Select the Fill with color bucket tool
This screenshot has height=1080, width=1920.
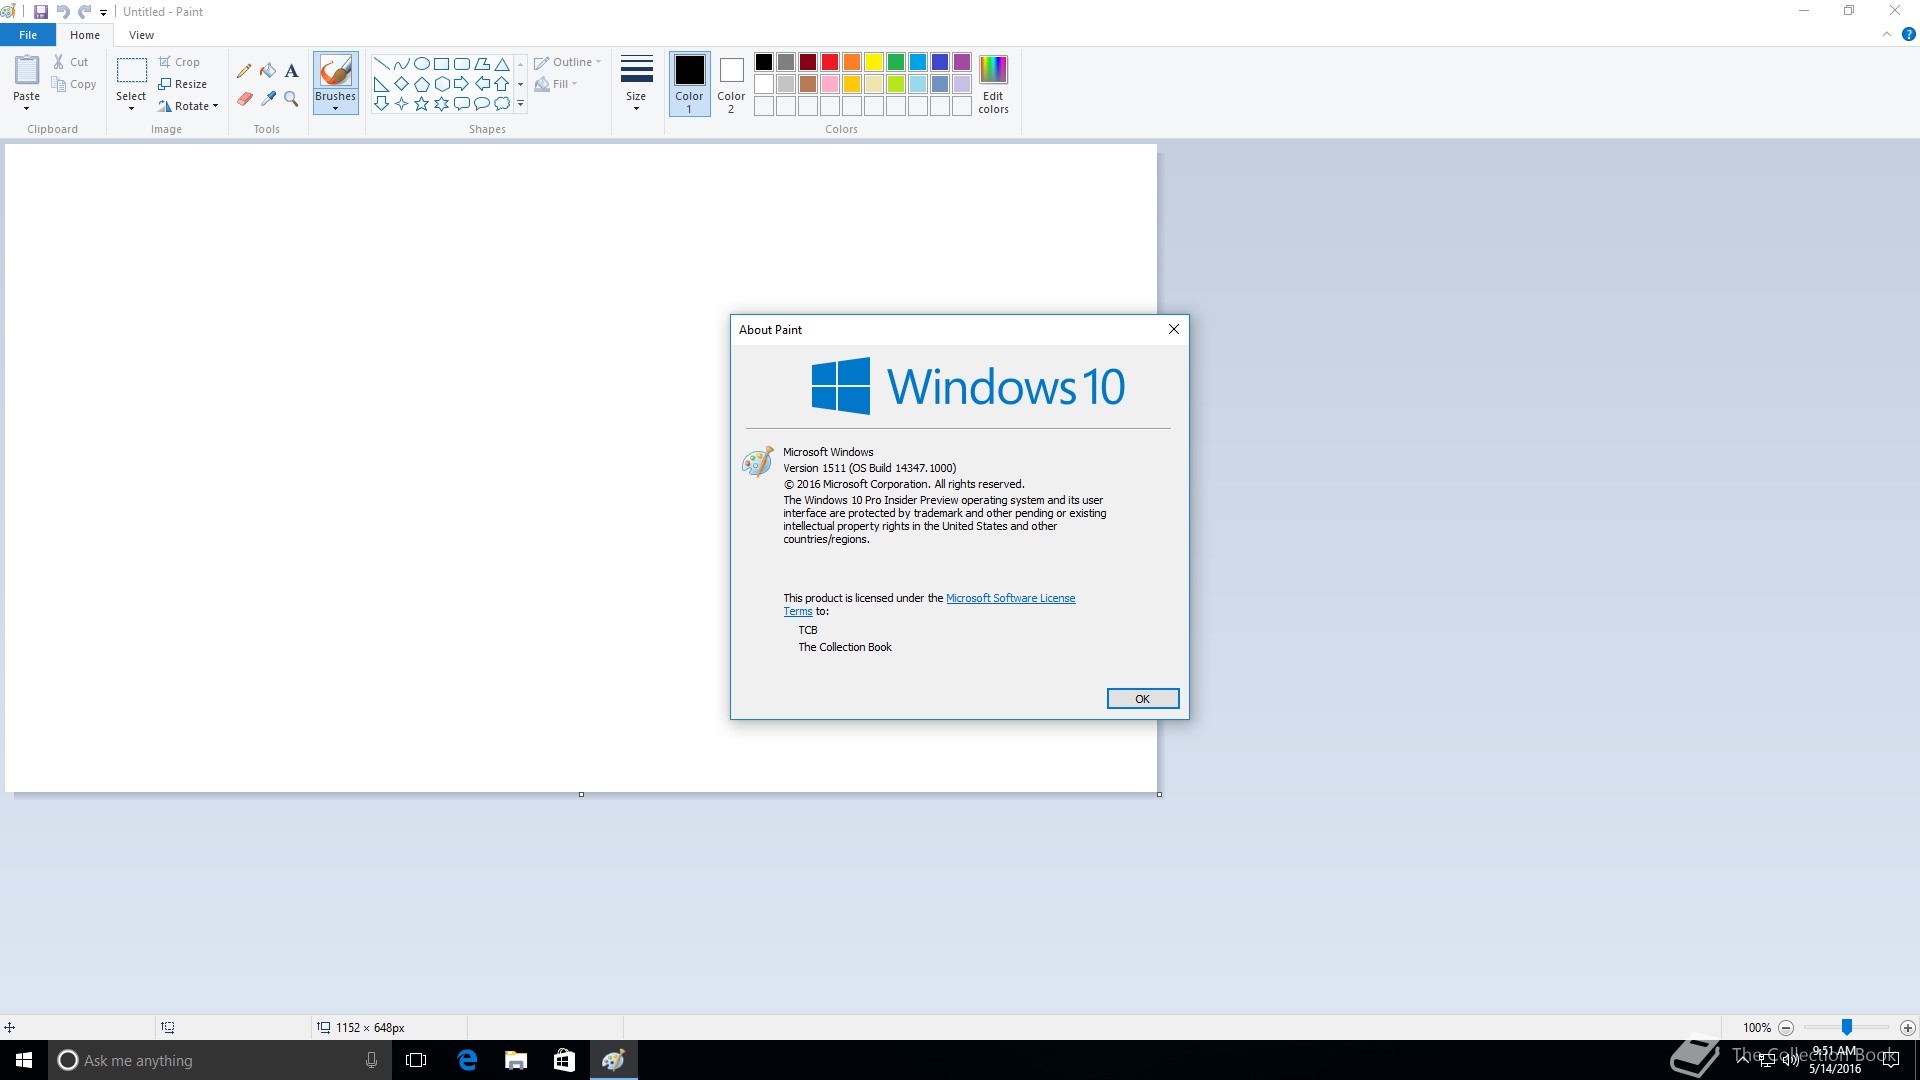tap(268, 71)
